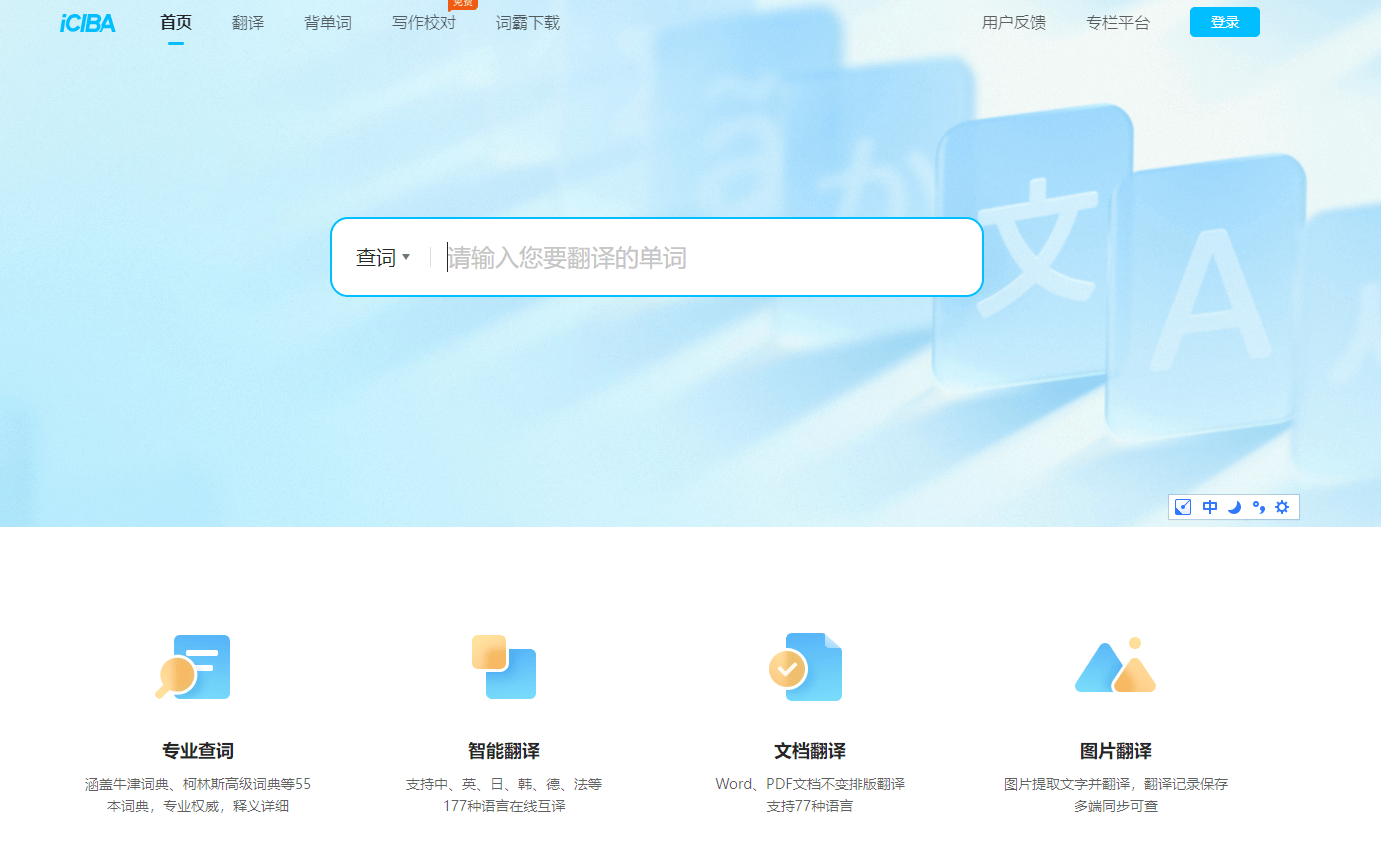This screenshot has width=1381, height=860.
Task: Open the 写作校对 nav item
Action: pos(424,23)
